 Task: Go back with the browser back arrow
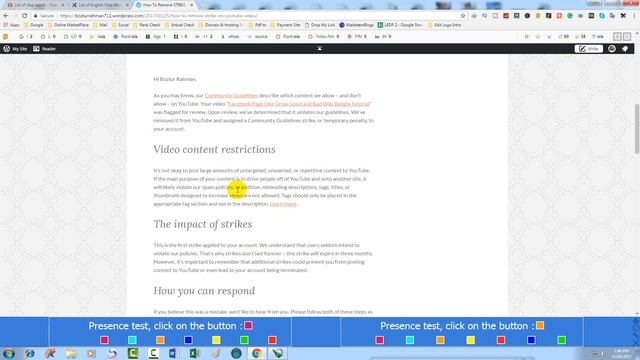point(6,16)
